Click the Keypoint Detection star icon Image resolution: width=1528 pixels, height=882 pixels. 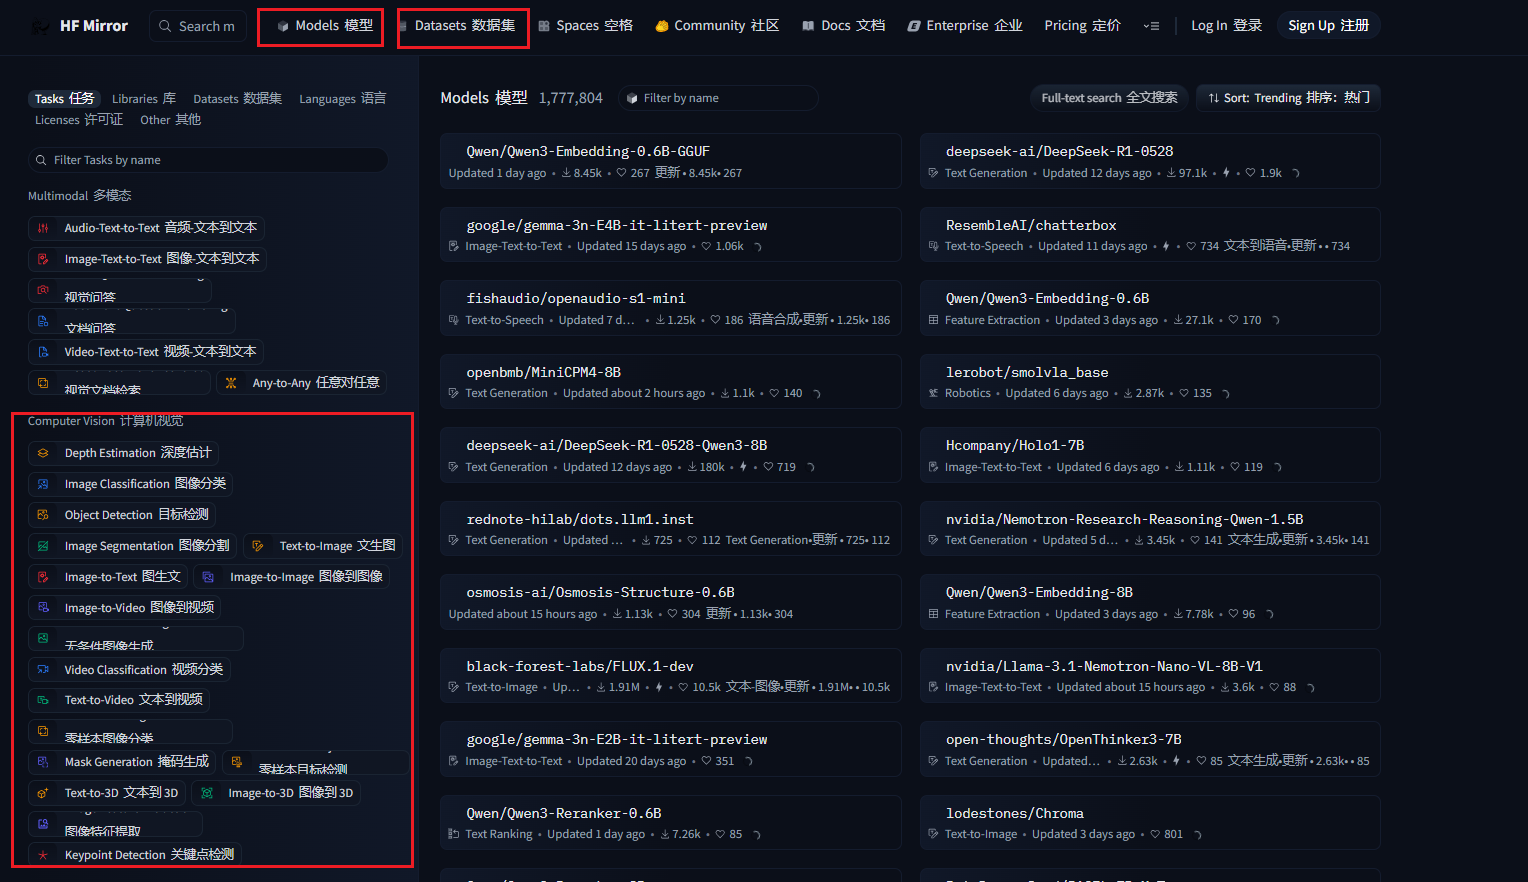click(43, 855)
